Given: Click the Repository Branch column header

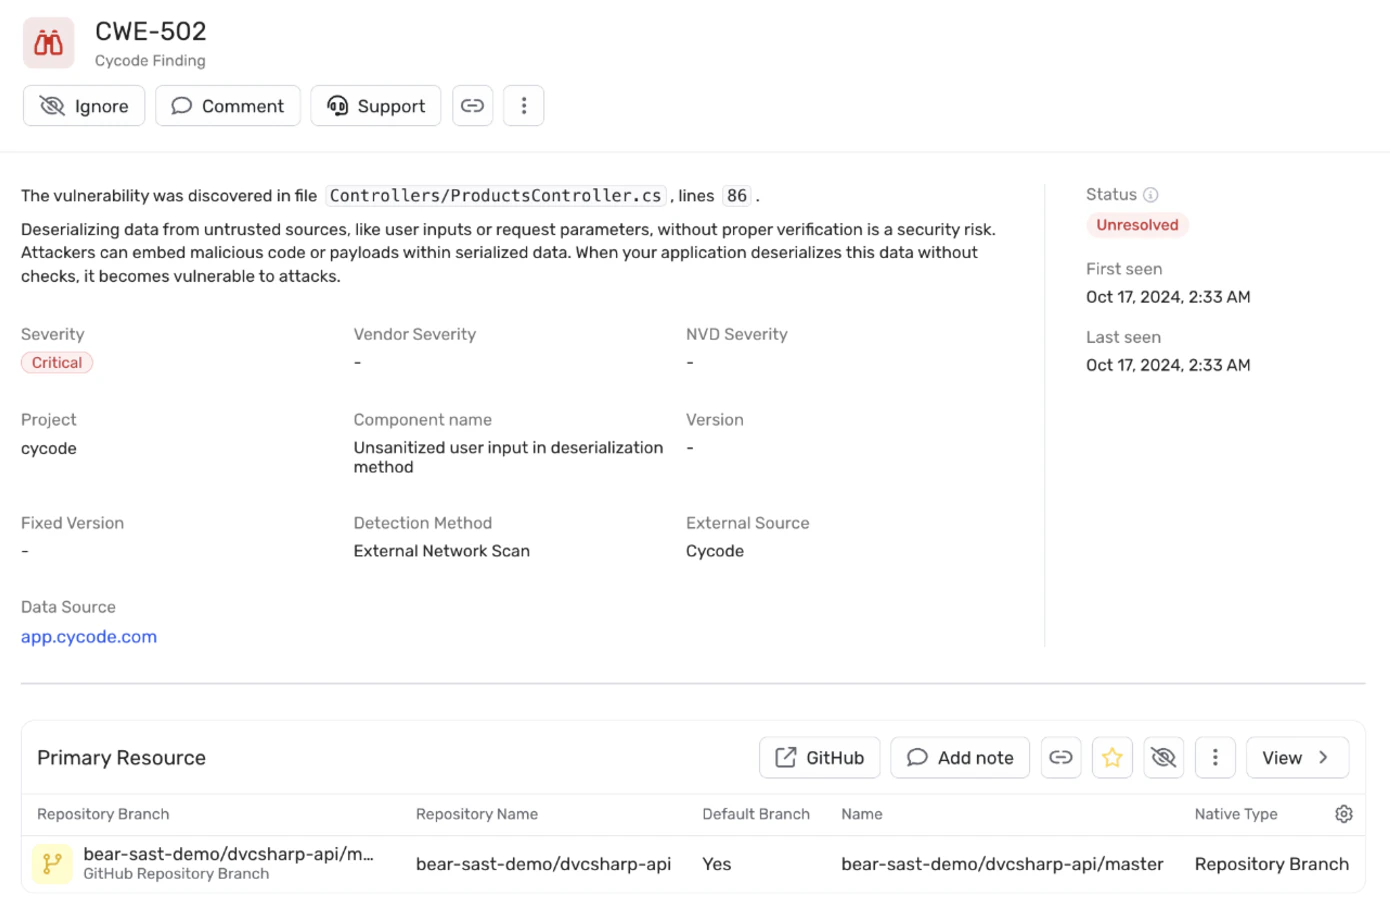Looking at the screenshot, I should pos(103,814).
